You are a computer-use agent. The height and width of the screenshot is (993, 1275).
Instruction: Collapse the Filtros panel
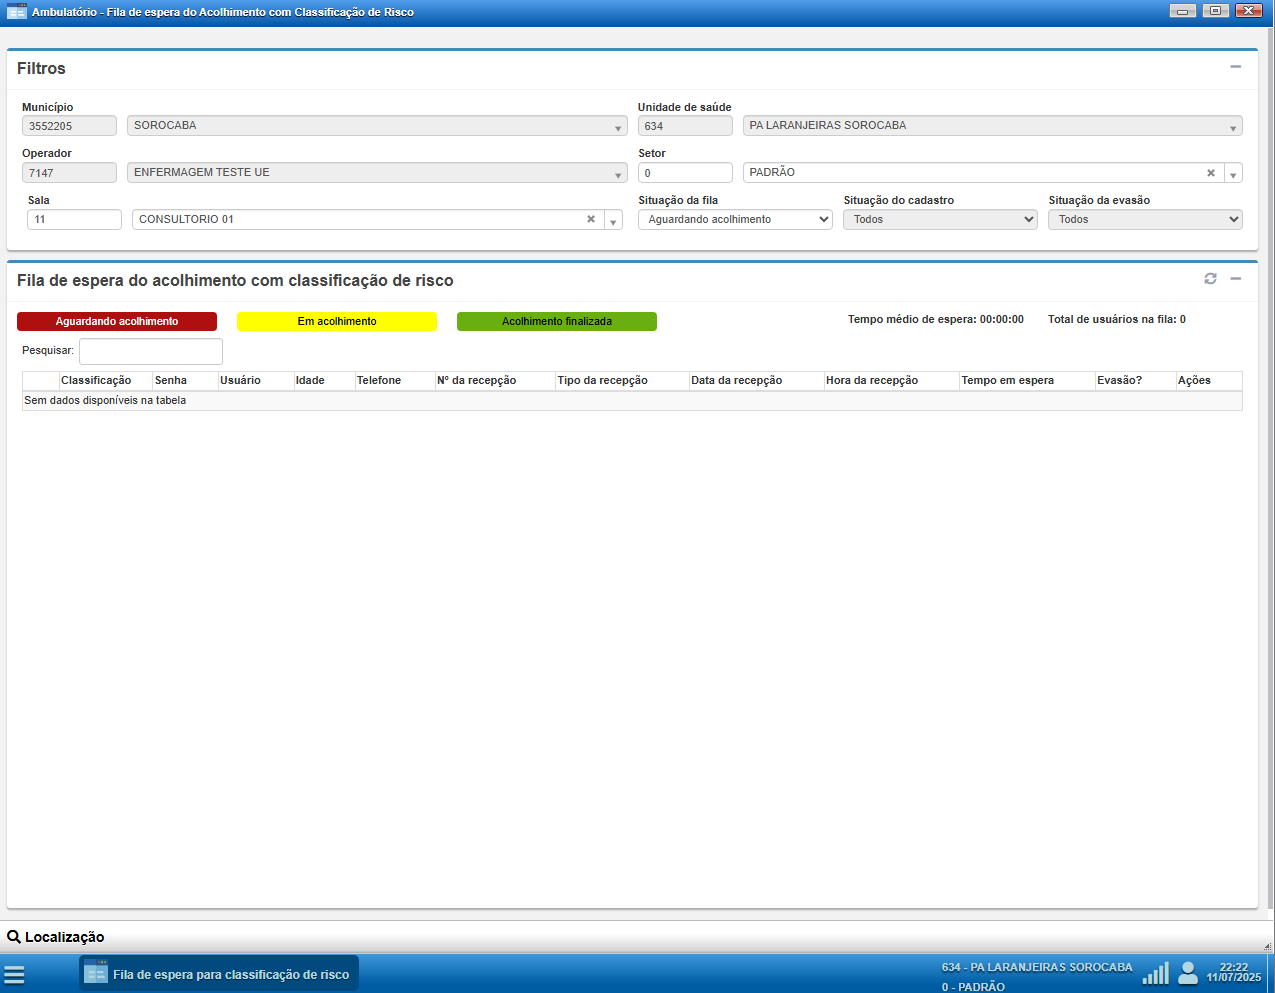coord(1235,67)
